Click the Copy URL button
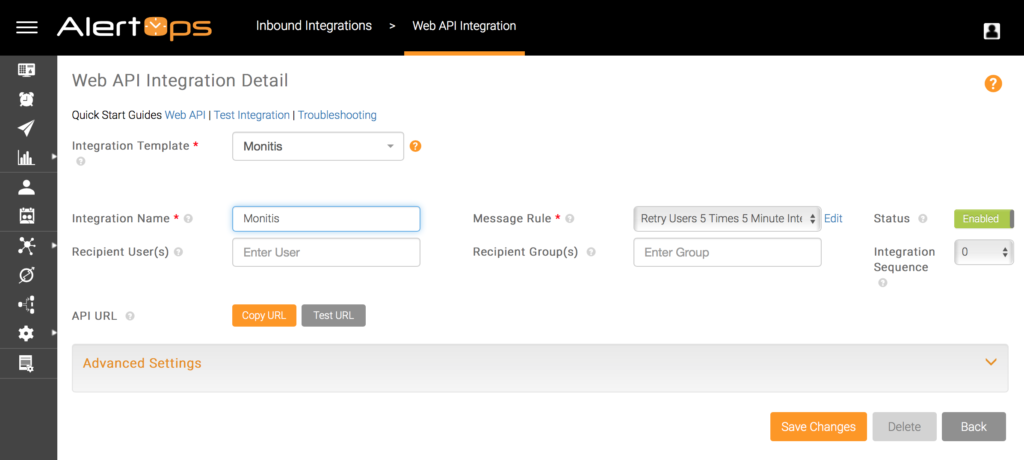This screenshot has width=1024, height=460. point(264,316)
